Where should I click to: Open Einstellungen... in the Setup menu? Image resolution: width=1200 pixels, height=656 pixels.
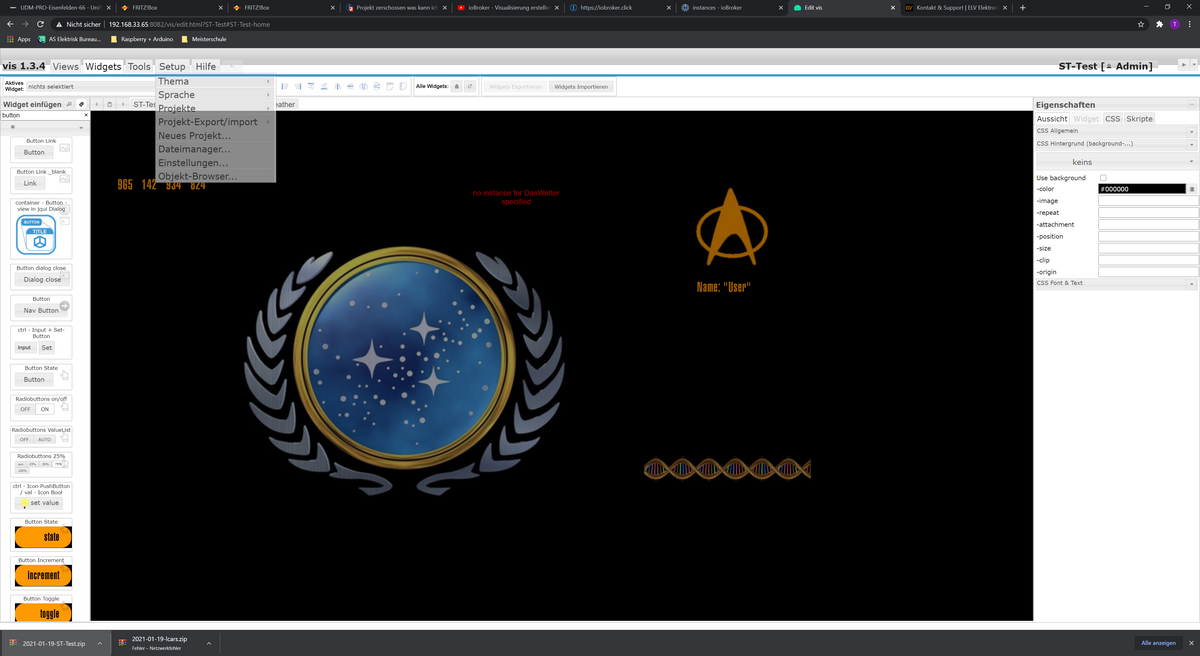[215, 163]
